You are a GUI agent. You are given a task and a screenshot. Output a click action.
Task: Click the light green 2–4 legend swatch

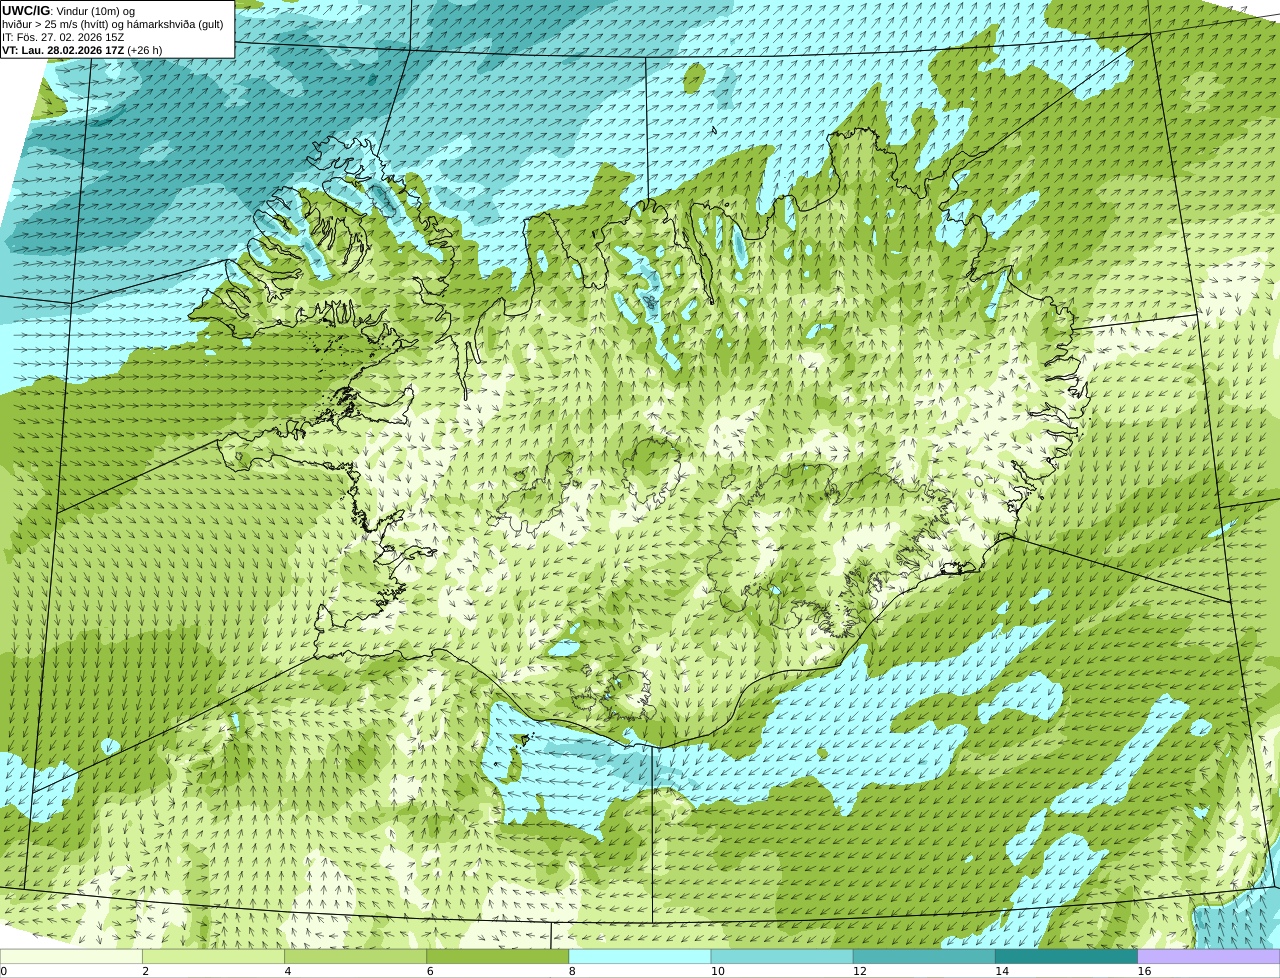click(x=213, y=956)
